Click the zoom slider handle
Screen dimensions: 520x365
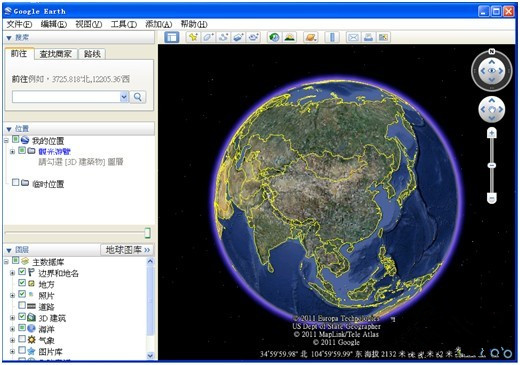pyautogui.click(x=492, y=165)
